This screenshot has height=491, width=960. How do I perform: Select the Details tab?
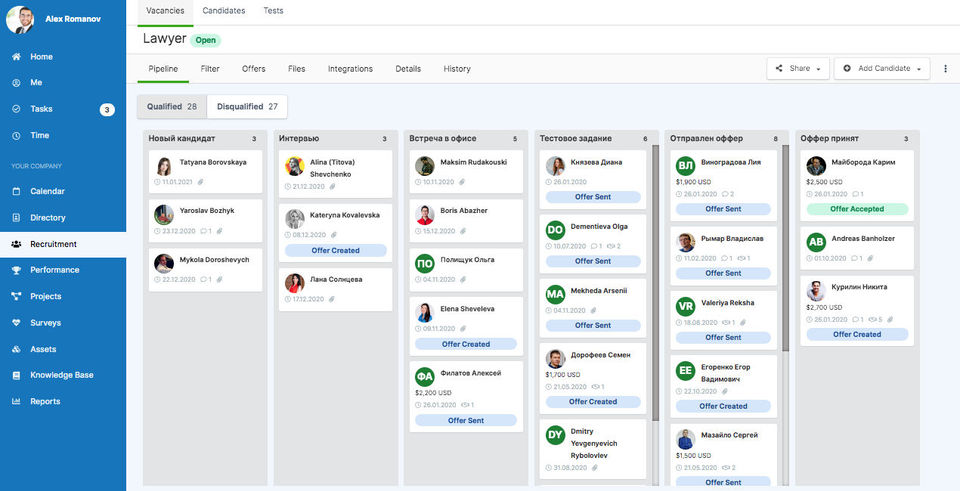click(408, 69)
